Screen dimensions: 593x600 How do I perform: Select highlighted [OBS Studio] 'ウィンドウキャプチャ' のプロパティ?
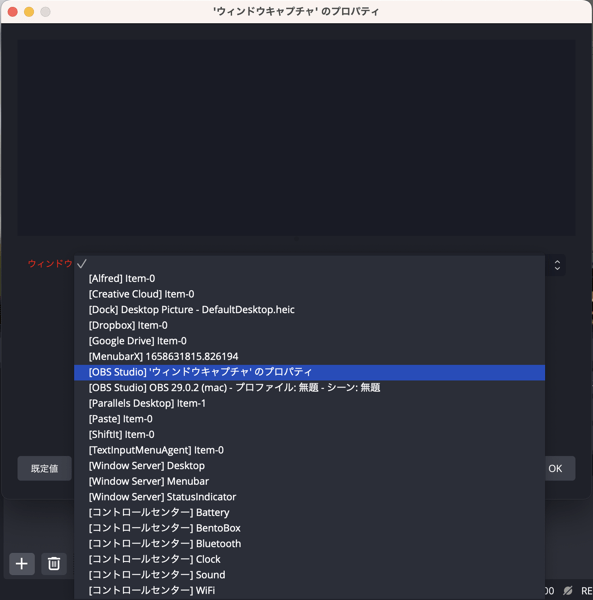click(309, 372)
